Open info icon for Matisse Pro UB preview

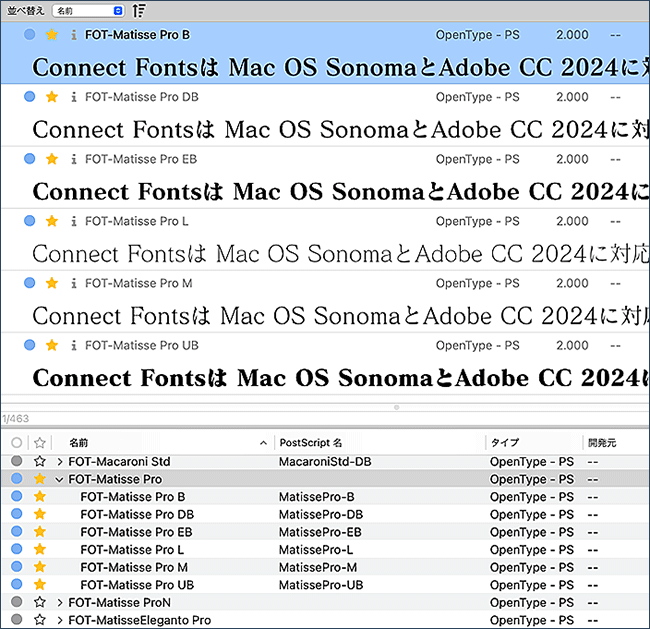[73, 345]
